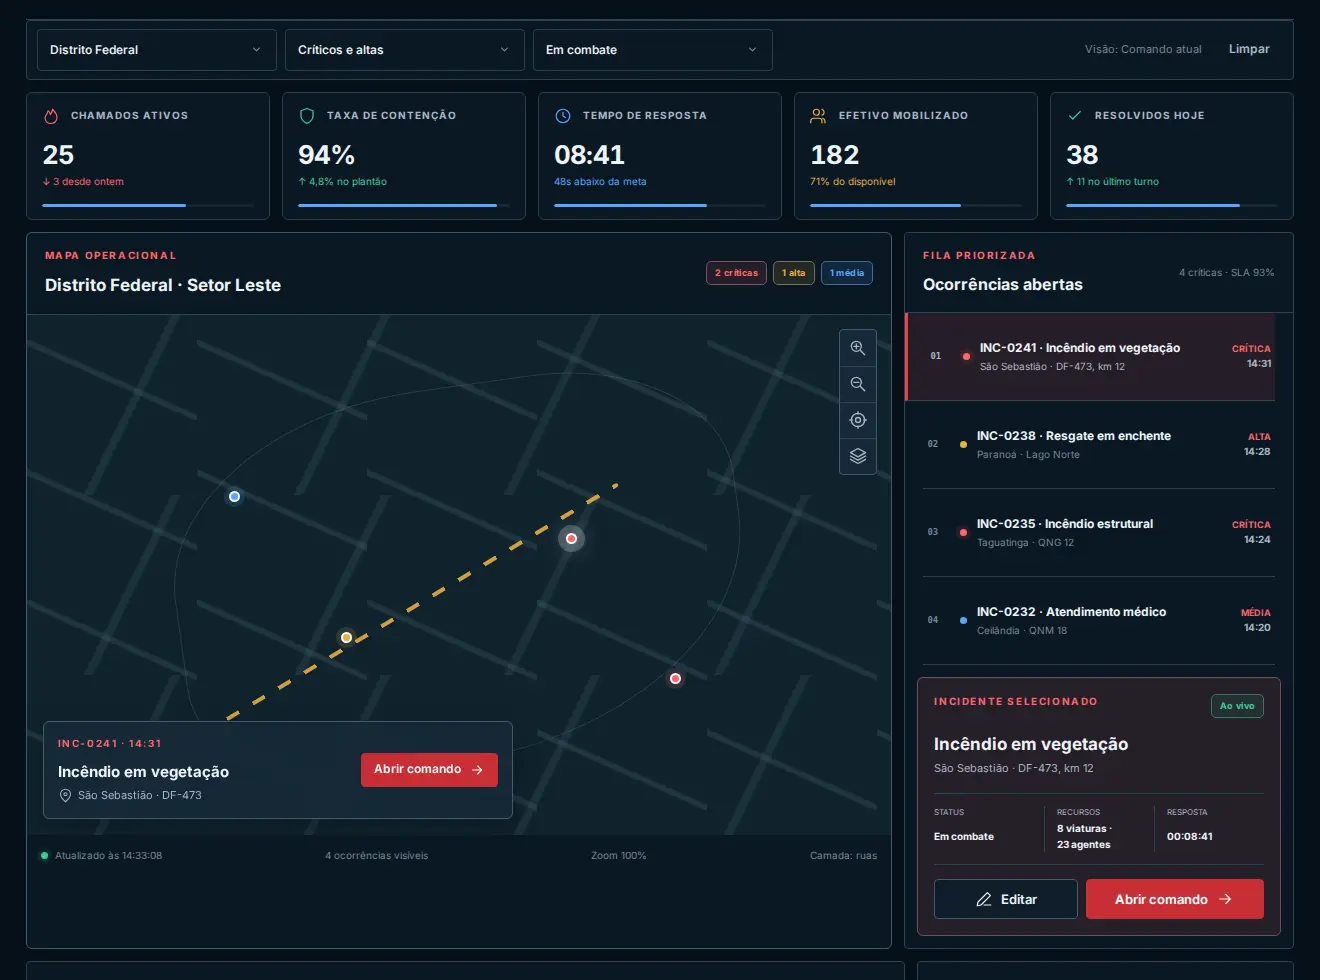The width and height of the screenshot is (1320, 980).
Task: Click the 08:41 response time value
Action: 589,155
